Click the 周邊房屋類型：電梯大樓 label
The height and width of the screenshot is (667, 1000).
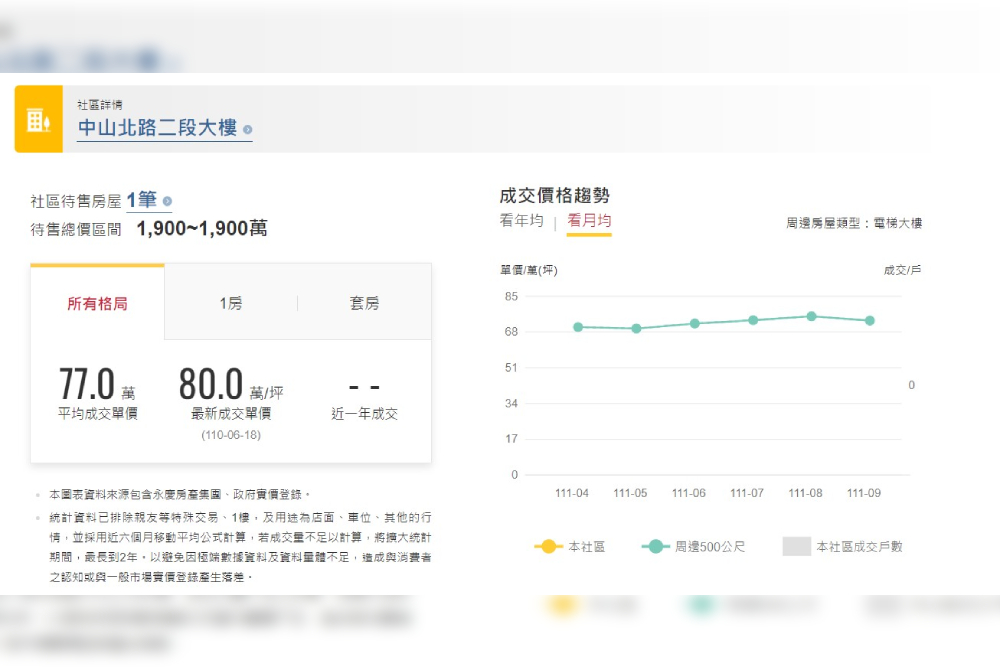[854, 223]
